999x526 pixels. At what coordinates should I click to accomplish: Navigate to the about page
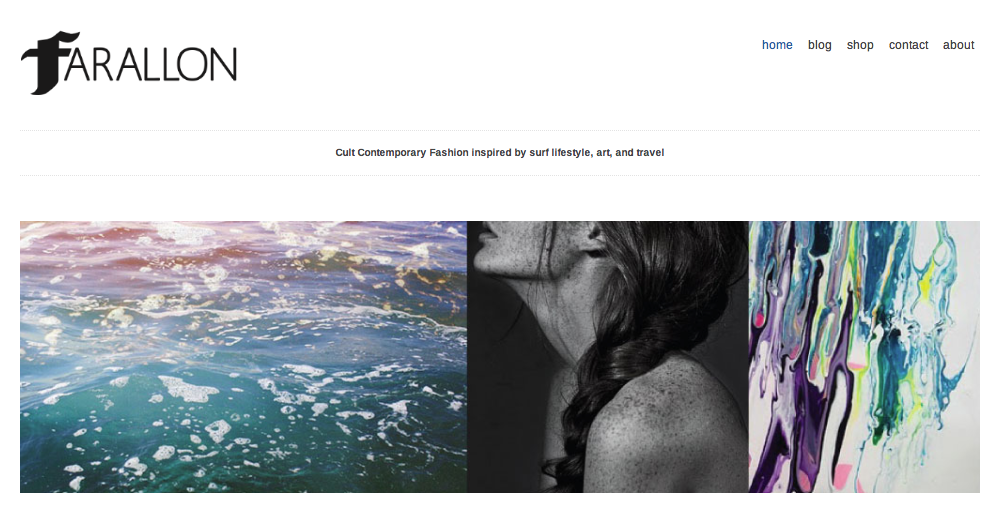pyautogui.click(x=958, y=45)
